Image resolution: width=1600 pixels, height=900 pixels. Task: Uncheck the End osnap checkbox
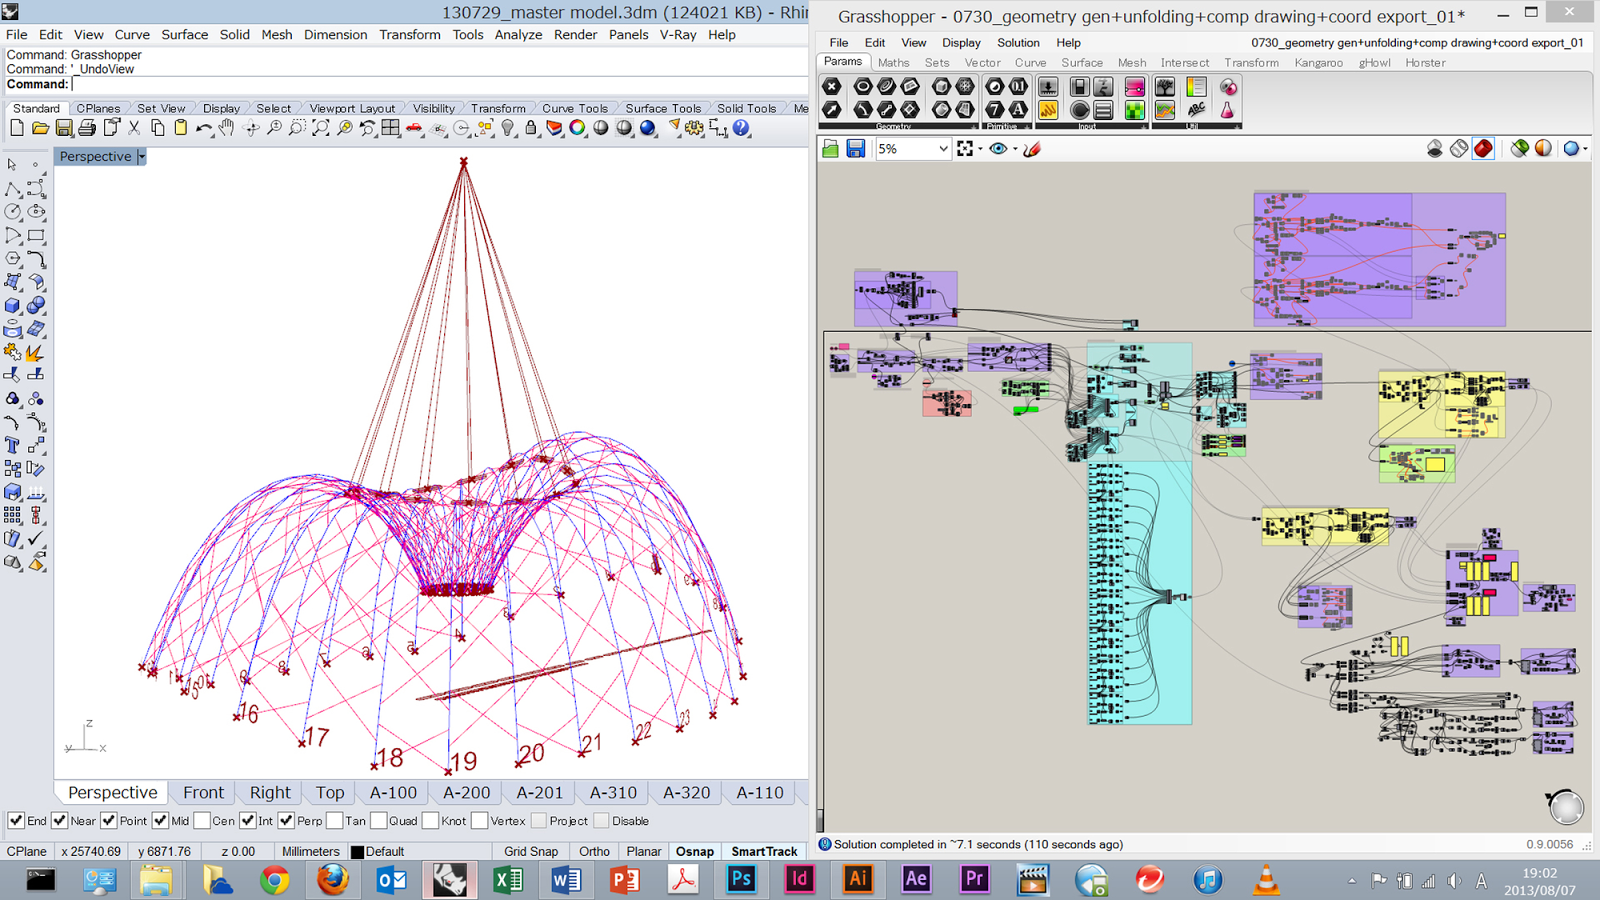16,821
